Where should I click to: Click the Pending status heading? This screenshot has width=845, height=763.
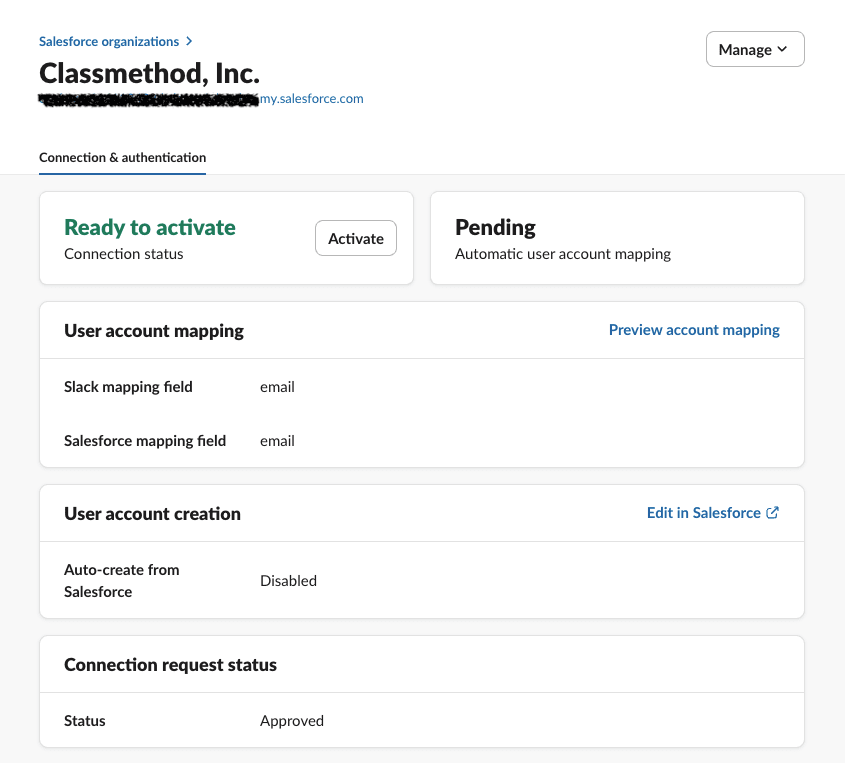(x=495, y=227)
